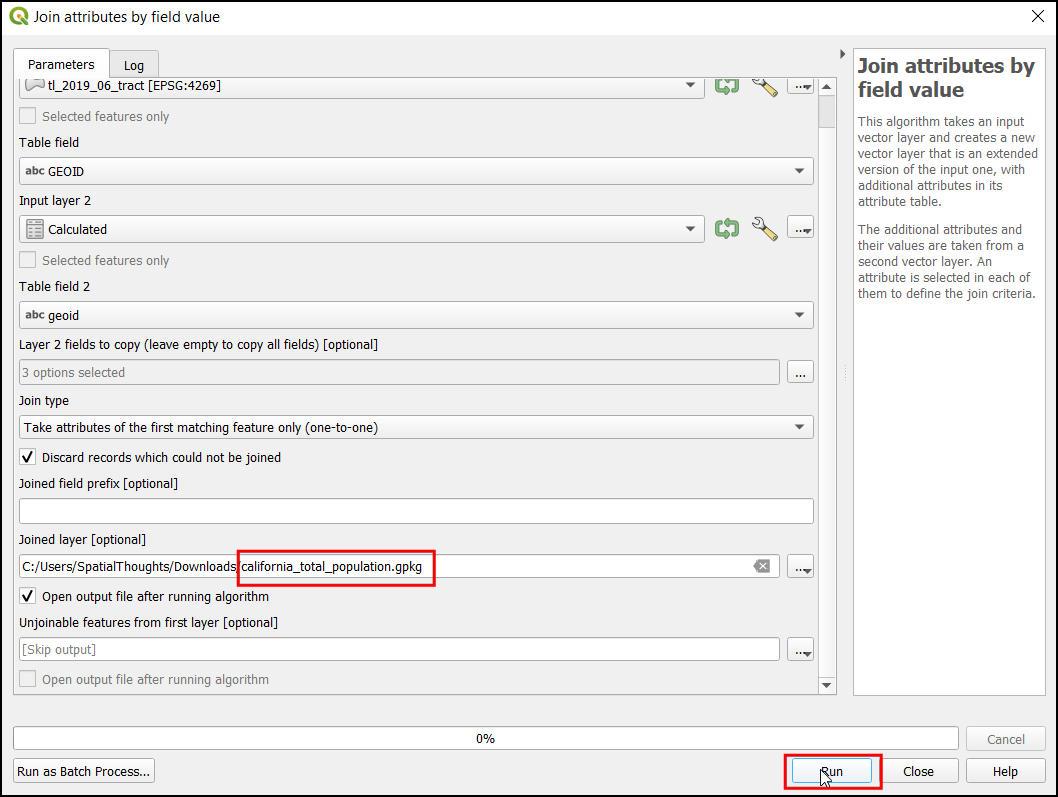Open the Table field 2 geoid dropdown

pyautogui.click(x=416, y=315)
